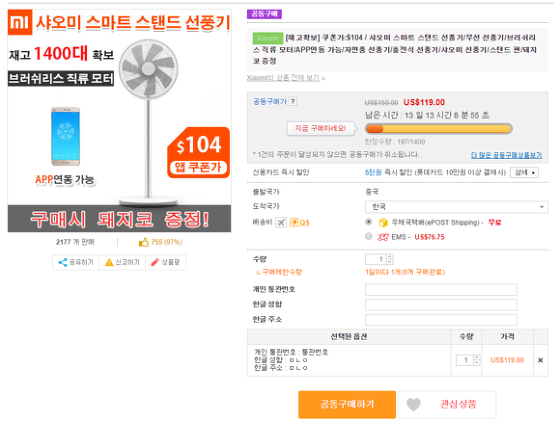
Task: Select EMS US$76.75 shipping option
Action: pos(369,236)
